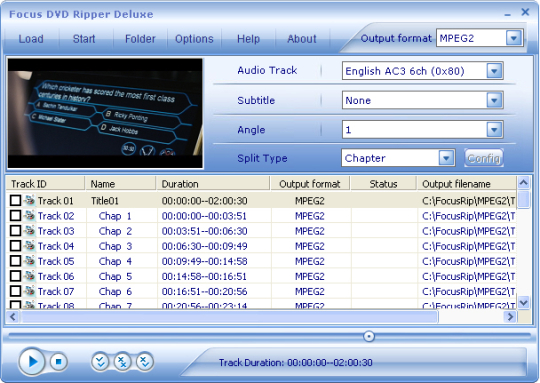This screenshot has width=540, height=383.
Task: Check the Track 01 checkbox
Action: click(x=15, y=200)
